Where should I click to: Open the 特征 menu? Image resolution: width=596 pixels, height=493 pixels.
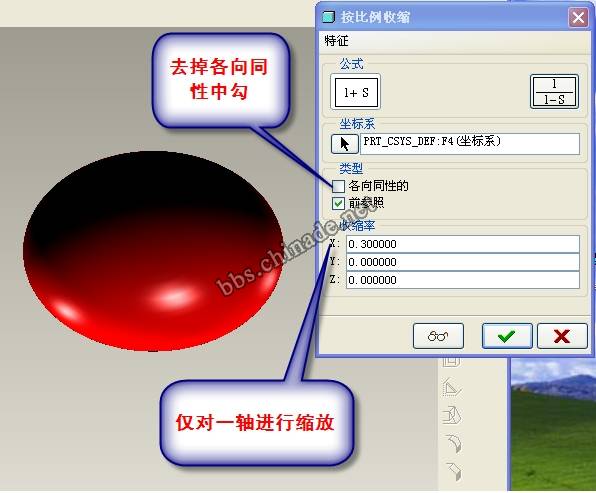click(336, 41)
